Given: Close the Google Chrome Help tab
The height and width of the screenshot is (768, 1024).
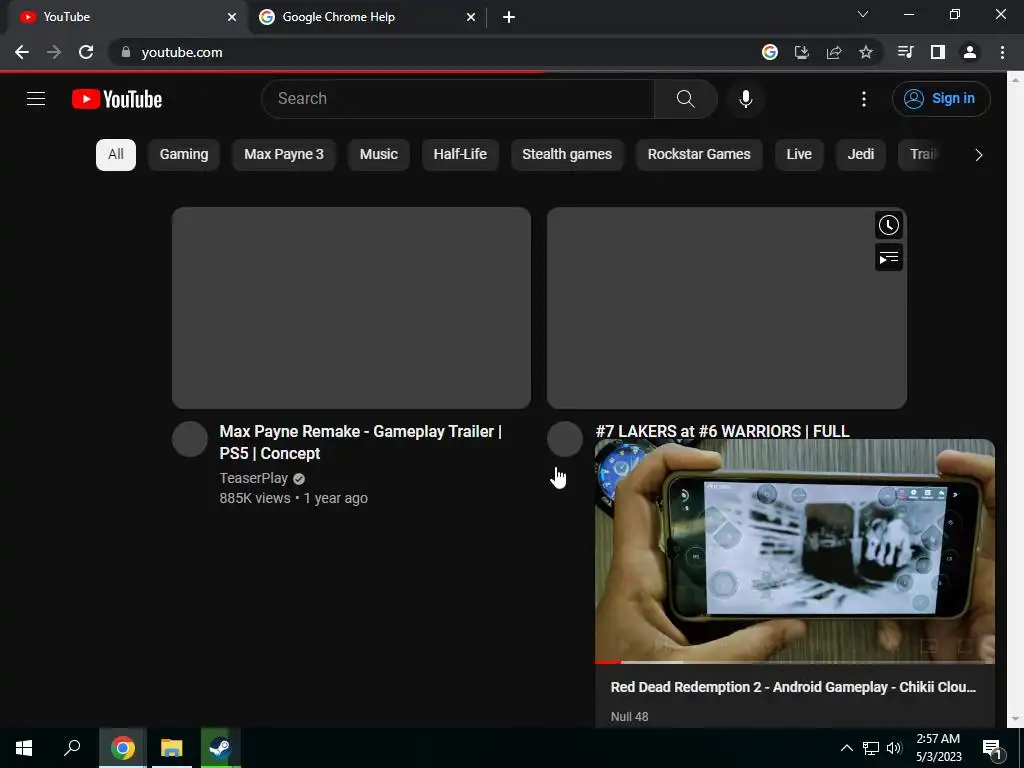Looking at the screenshot, I should 471,17.
